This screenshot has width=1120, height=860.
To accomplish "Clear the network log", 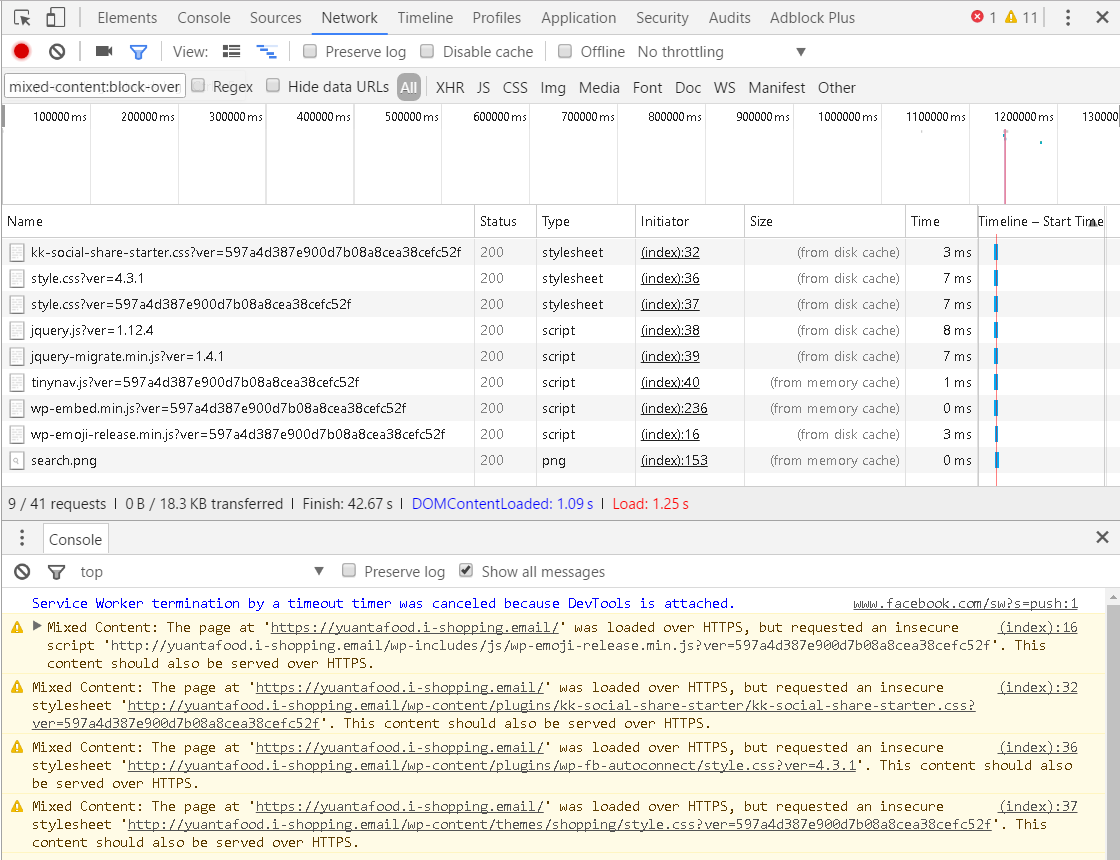I will pyautogui.click(x=57, y=51).
